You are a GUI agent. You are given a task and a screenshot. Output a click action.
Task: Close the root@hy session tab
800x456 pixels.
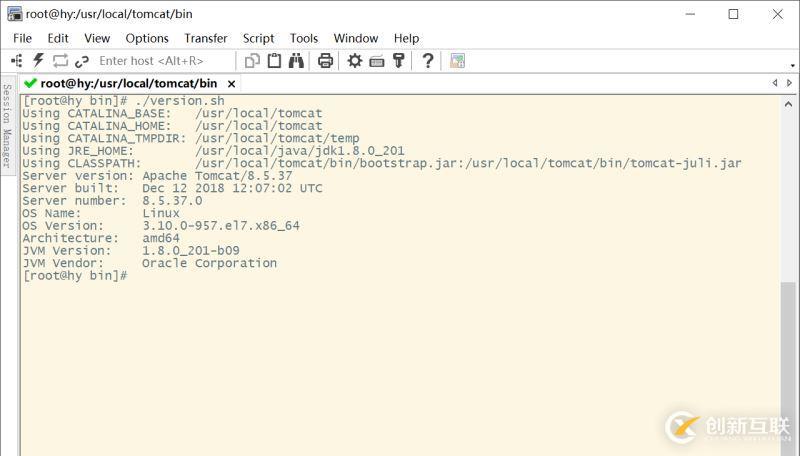231,84
